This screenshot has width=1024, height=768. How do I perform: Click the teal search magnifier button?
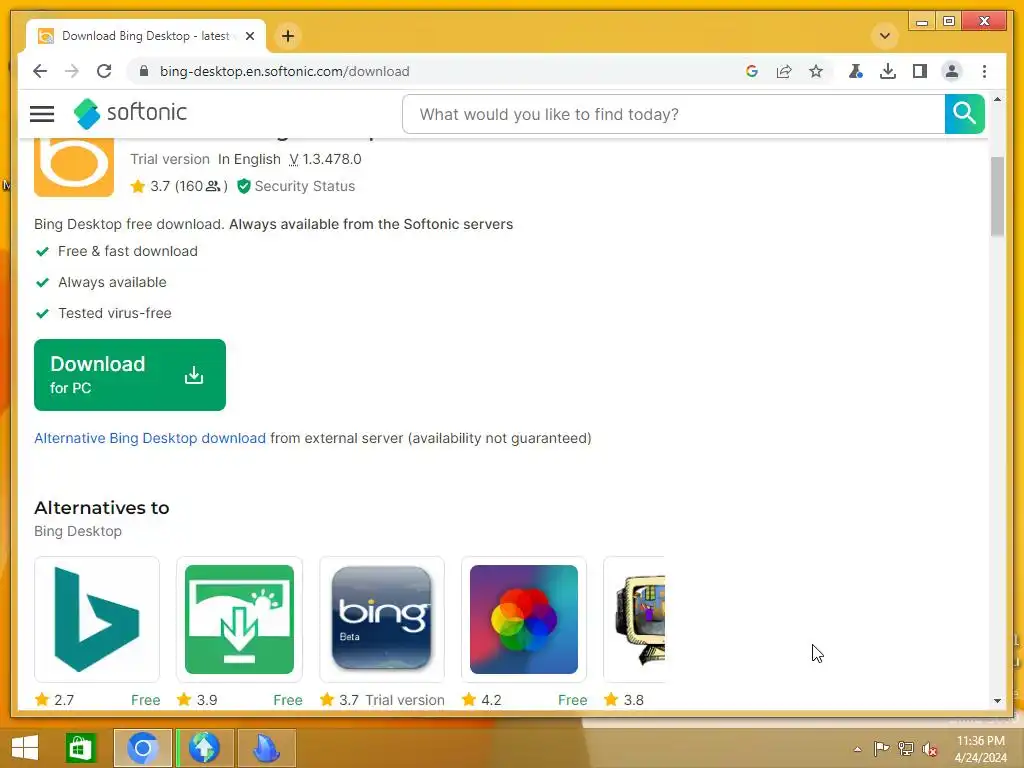click(965, 114)
